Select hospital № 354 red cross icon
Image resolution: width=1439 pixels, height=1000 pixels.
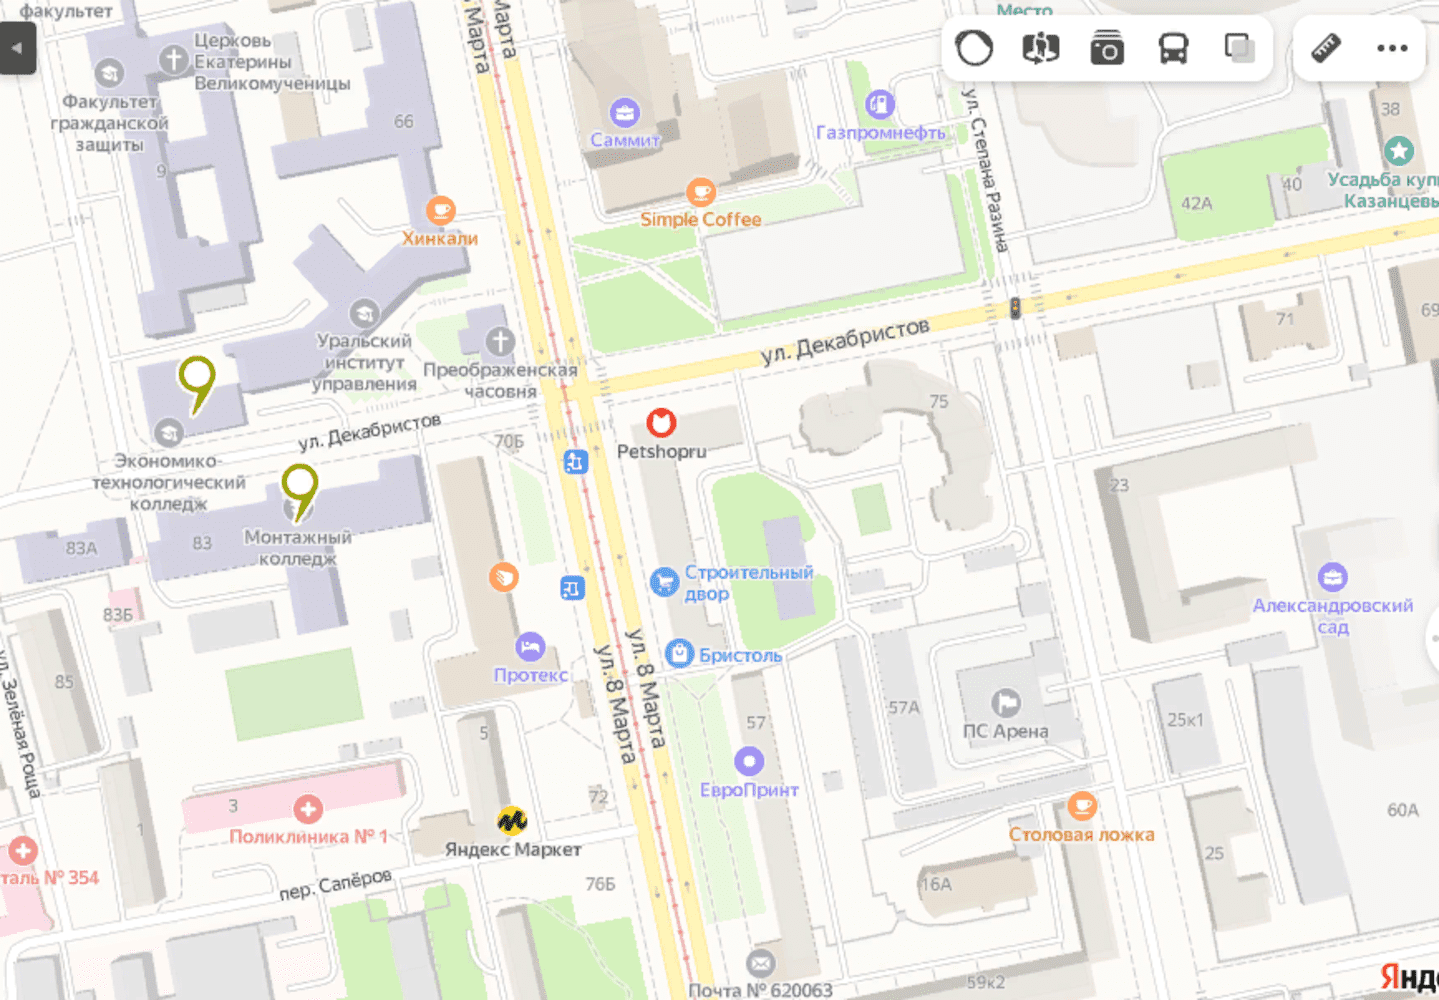[x=22, y=852]
